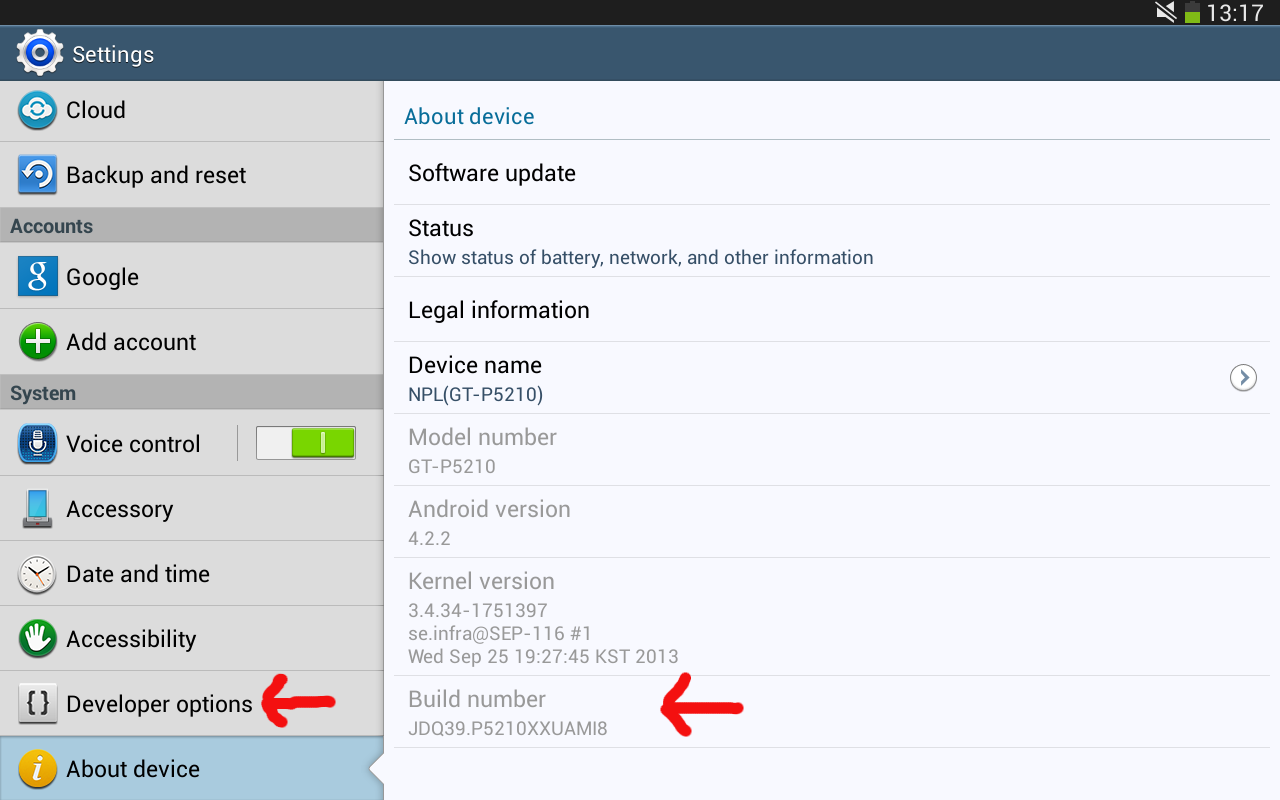1280x800 pixels.
Task: Tap the battery icon in status bar
Action: tap(1192, 13)
